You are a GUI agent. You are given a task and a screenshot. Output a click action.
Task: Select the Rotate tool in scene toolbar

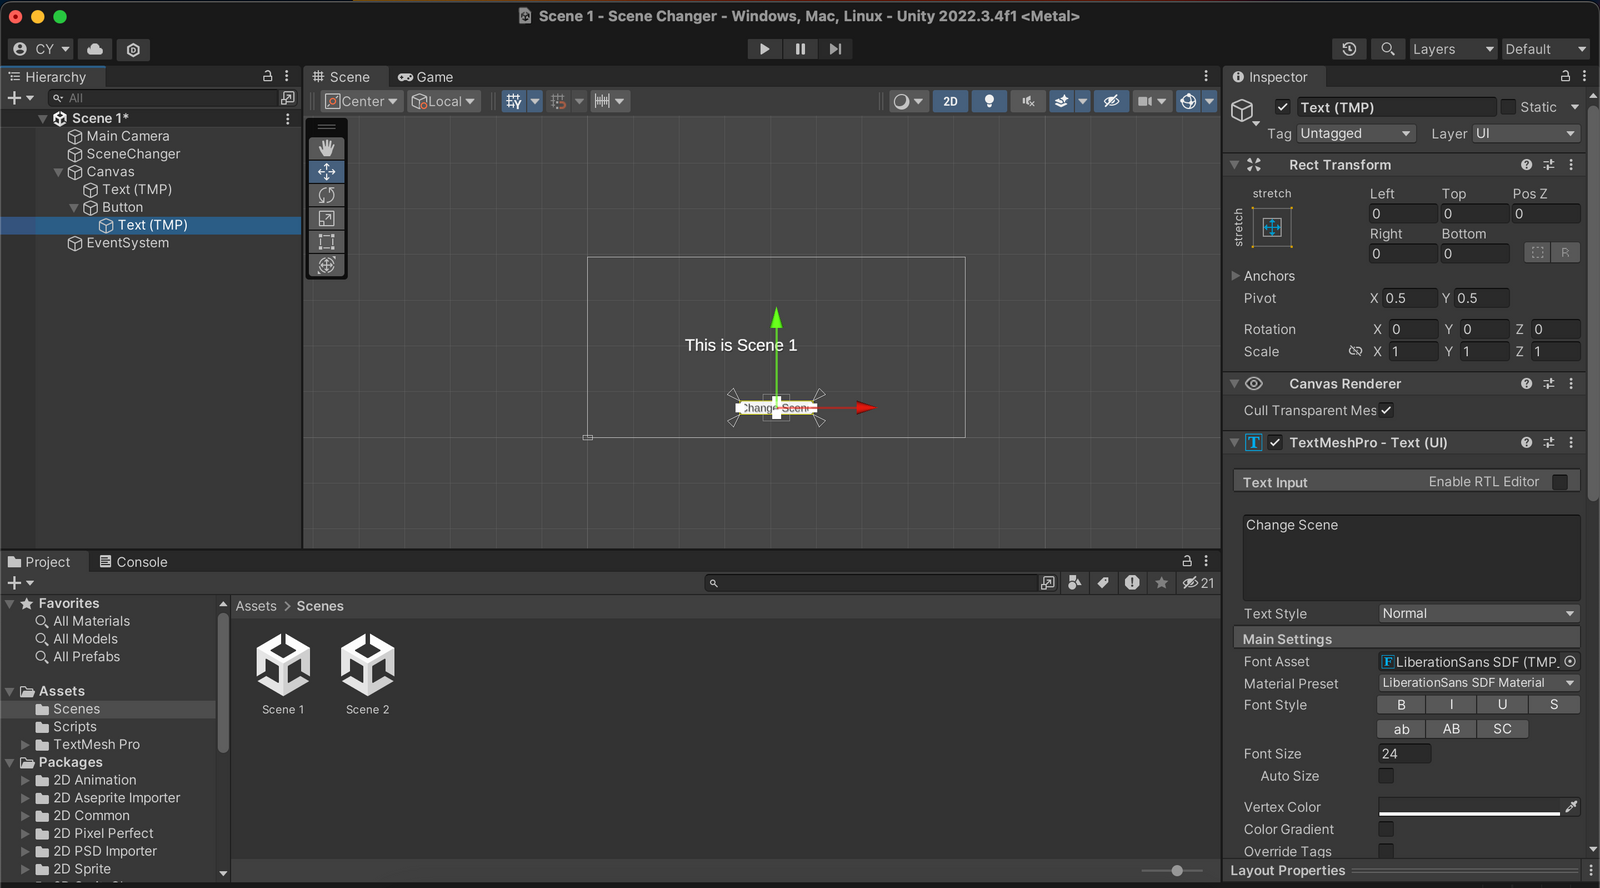tap(326, 195)
